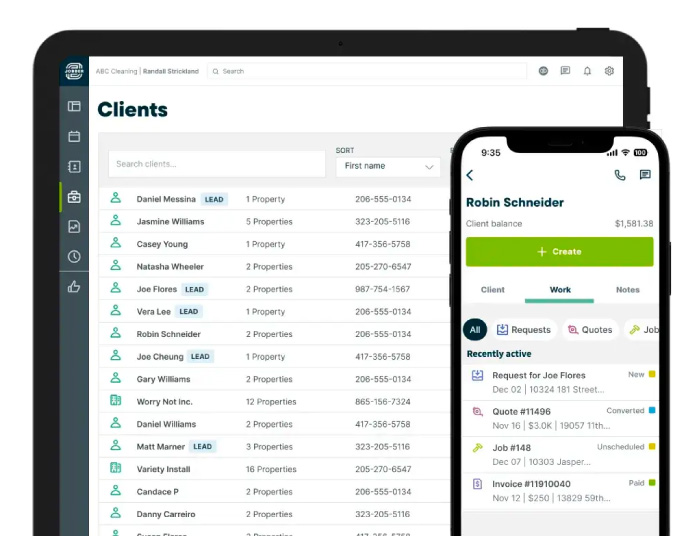Select the All filter chip
The width and height of the screenshot is (680, 536).
pyautogui.click(x=475, y=330)
